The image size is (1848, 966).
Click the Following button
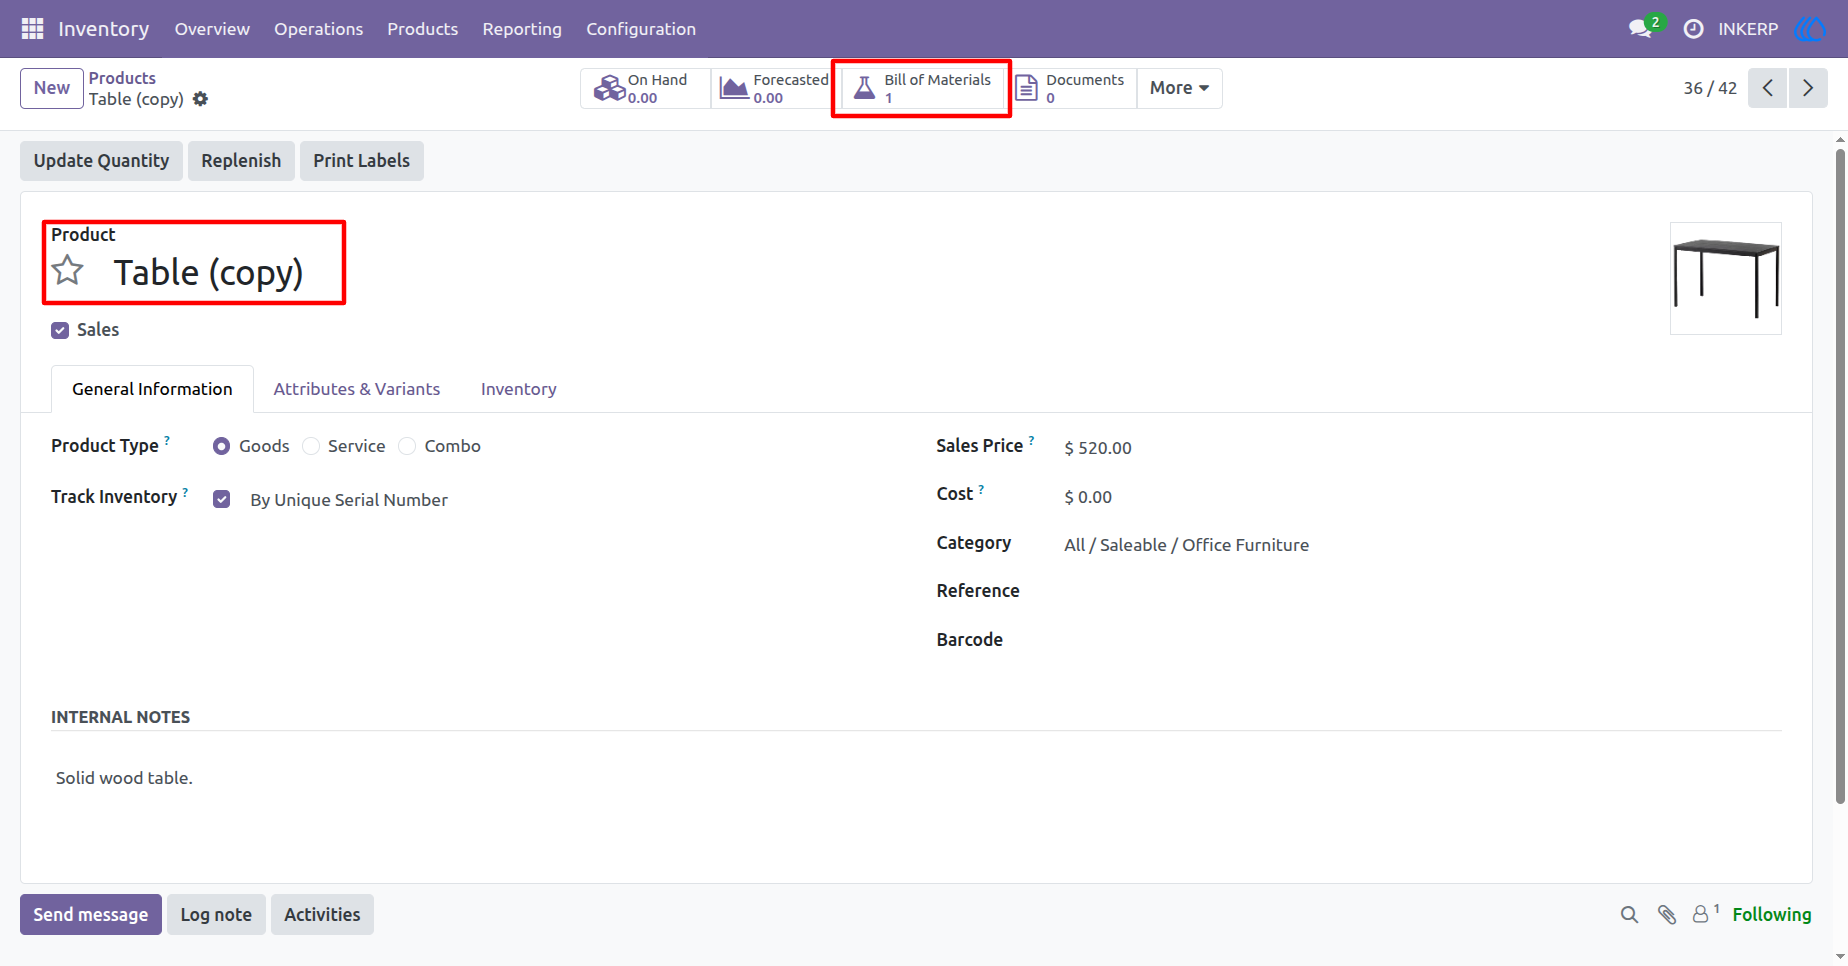pos(1771,915)
